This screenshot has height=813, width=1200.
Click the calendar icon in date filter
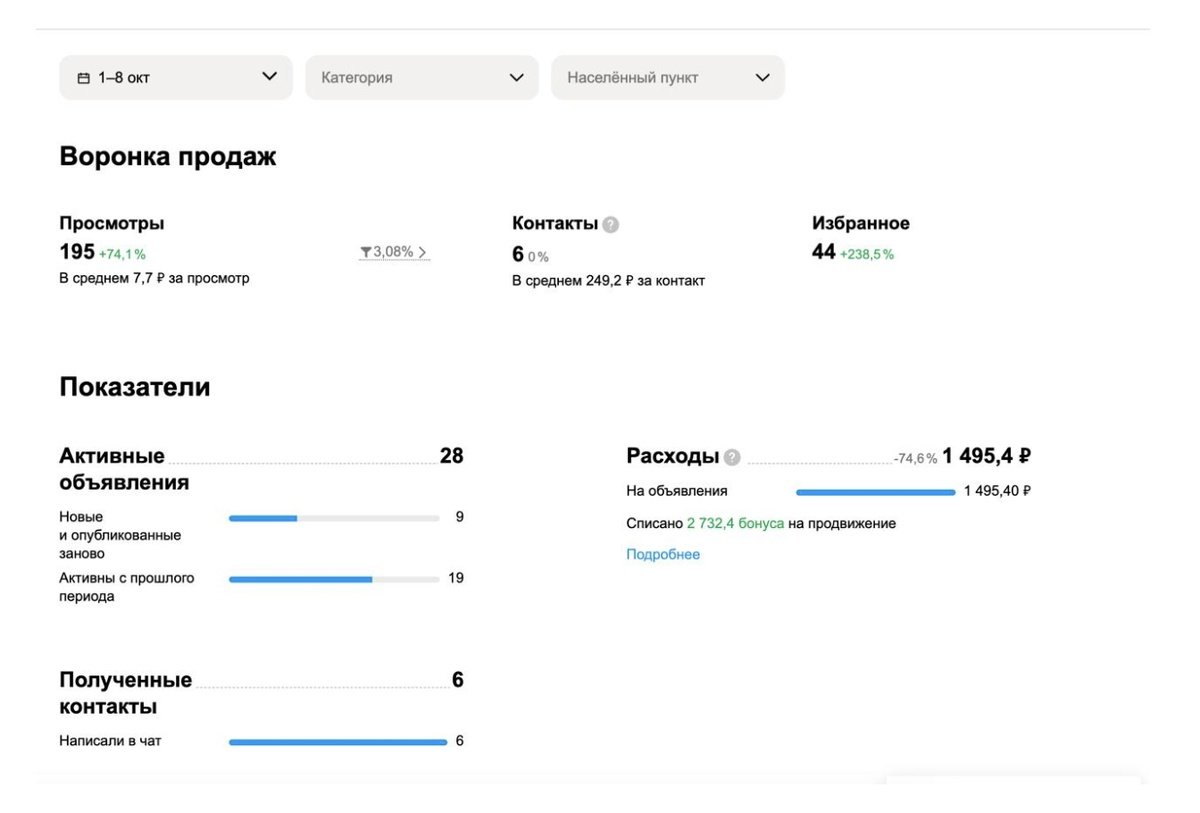pyautogui.click(x=84, y=78)
